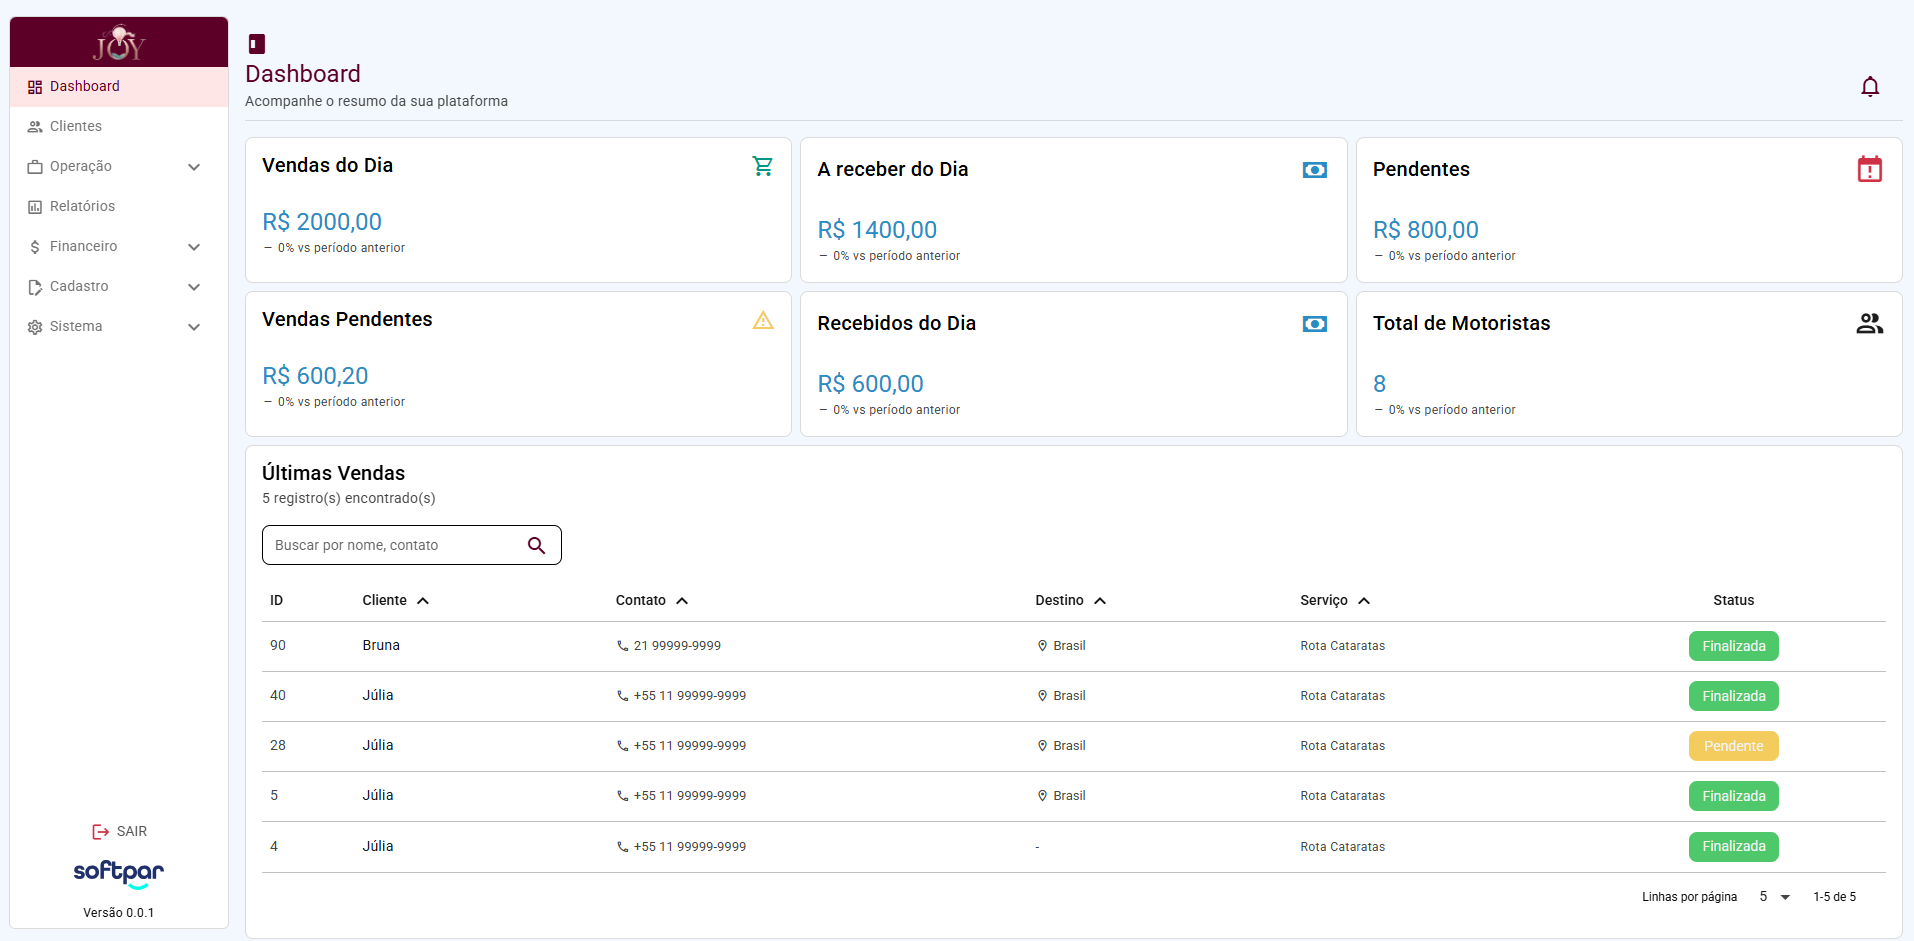The image size is (1914, 941).
Task: Open the notifications bell
Action: point(1870,87)
